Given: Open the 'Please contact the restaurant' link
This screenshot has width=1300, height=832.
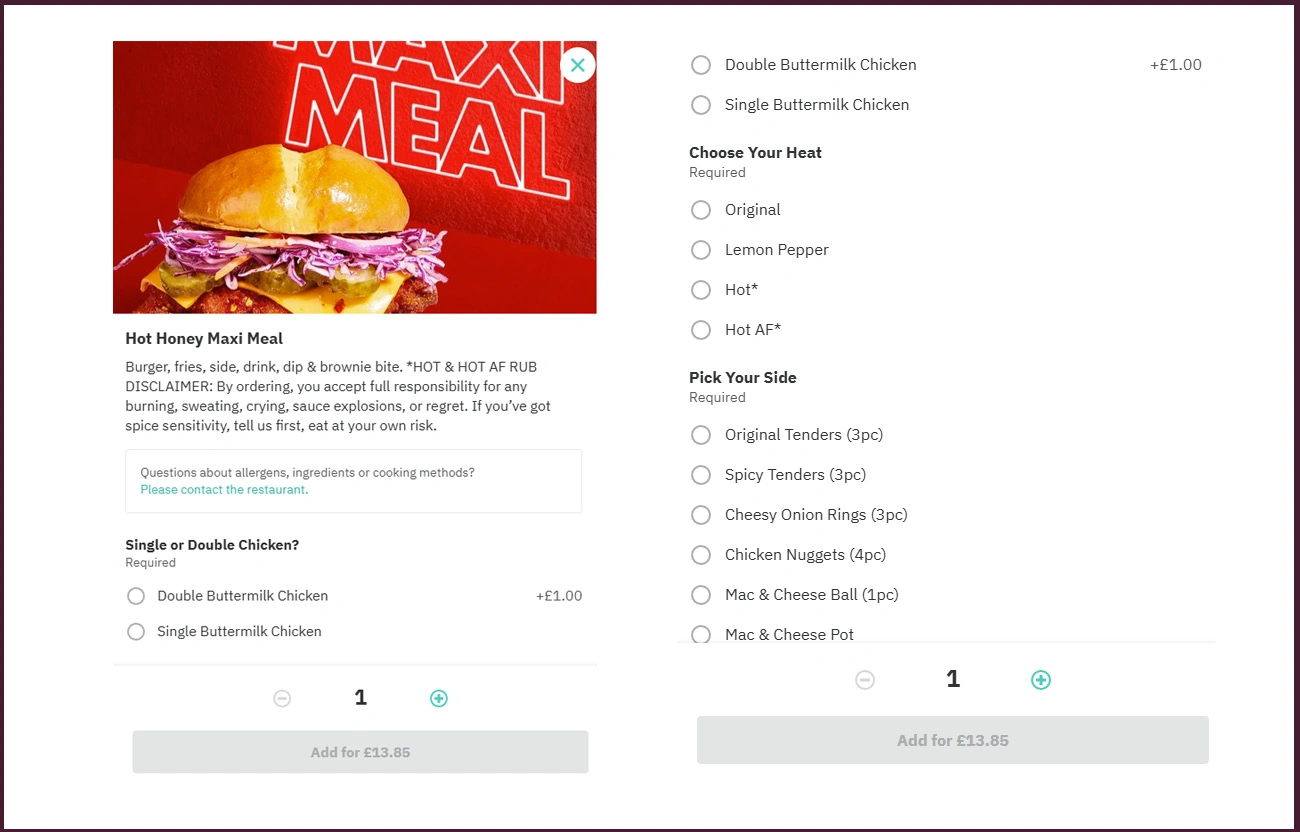Looking at the screenshot, I should [224, 490].
